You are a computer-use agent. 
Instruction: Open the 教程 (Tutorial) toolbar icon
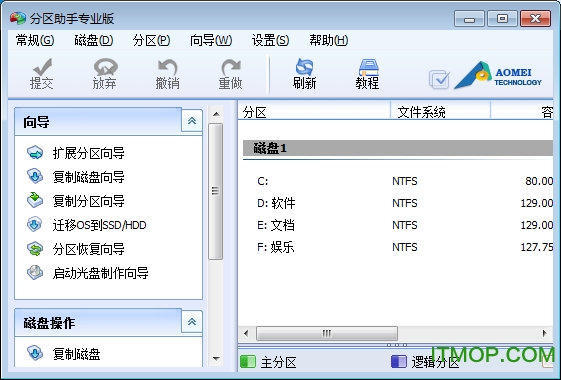(368, 67)
